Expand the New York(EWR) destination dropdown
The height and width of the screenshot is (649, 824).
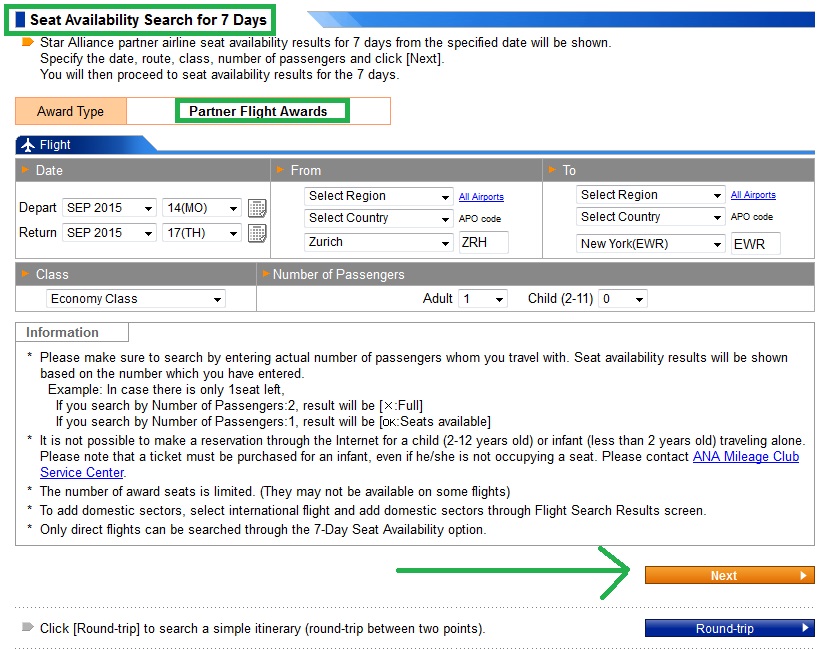[x=650, y=243]
